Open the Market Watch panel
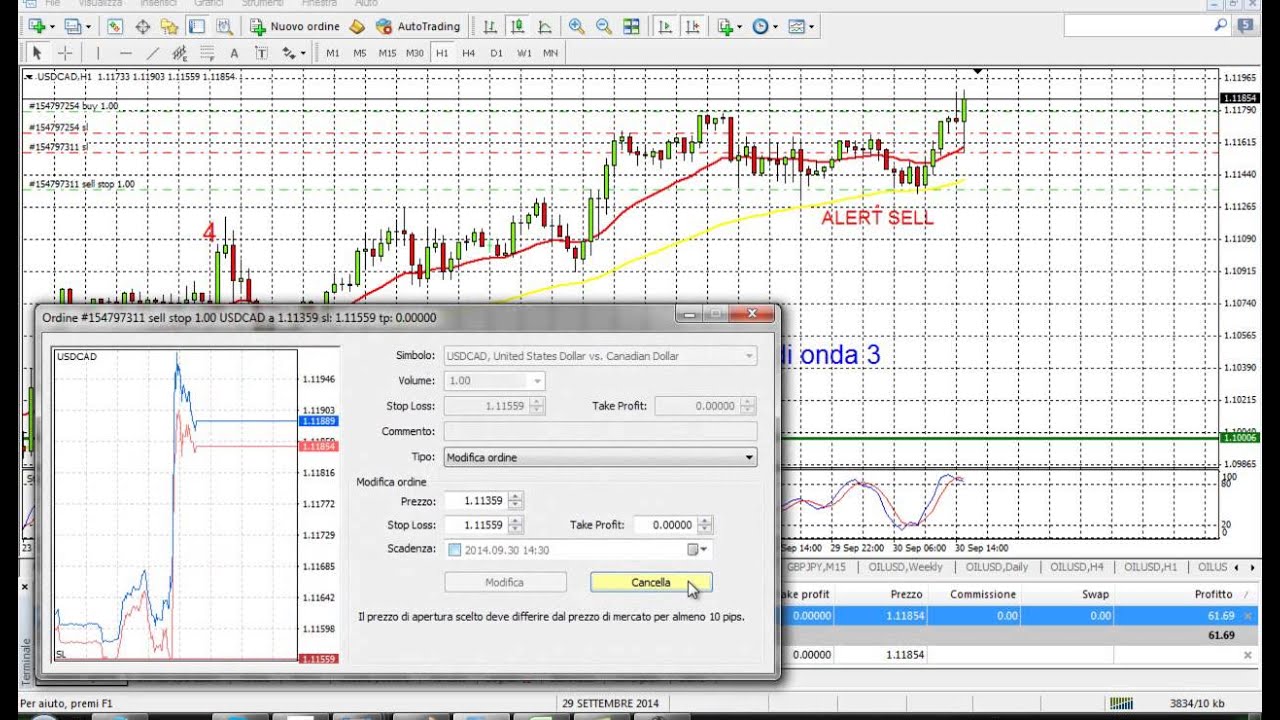Screen dimensions: 1280x720 115,26
